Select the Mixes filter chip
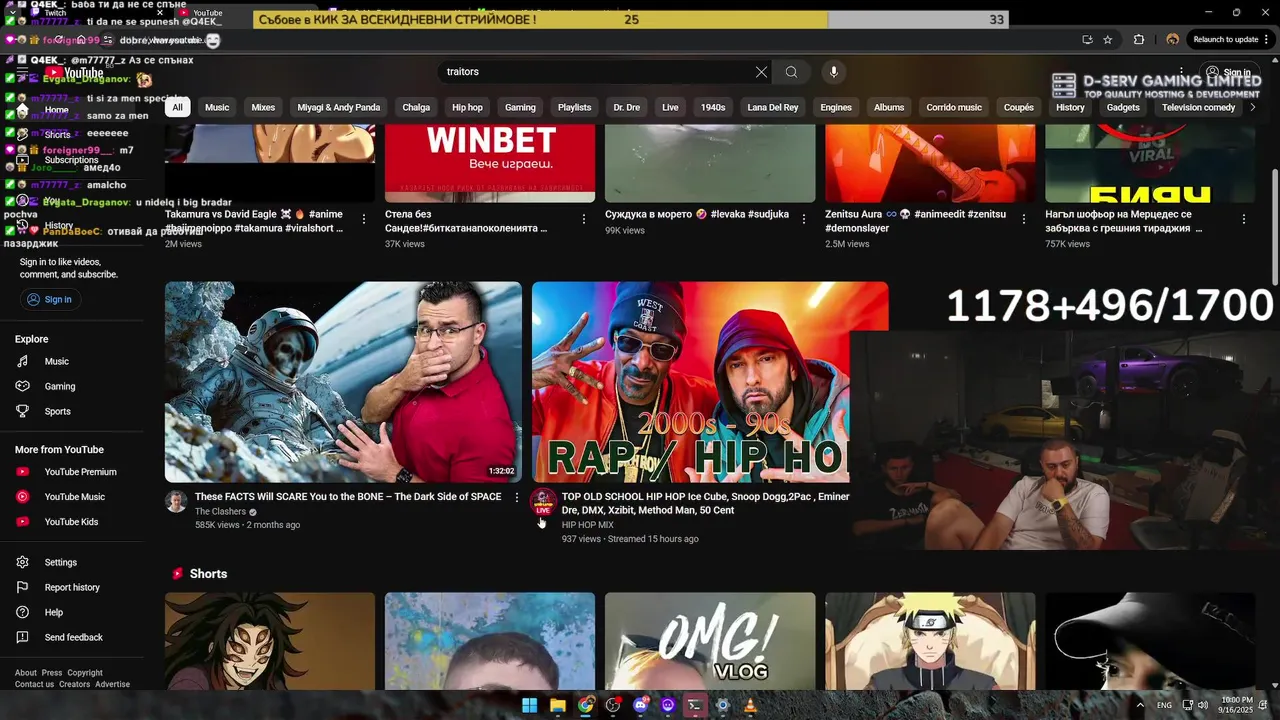 pos(263,107)
